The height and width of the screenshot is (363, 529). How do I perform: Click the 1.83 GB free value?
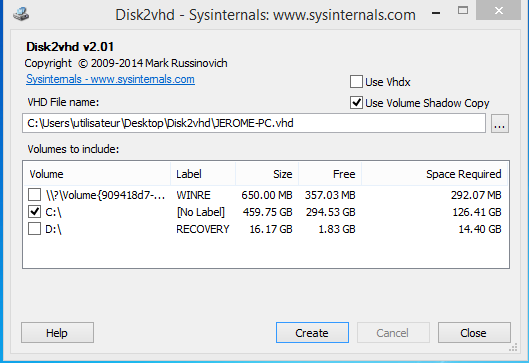pyautogui.click(x=337, y=229)
